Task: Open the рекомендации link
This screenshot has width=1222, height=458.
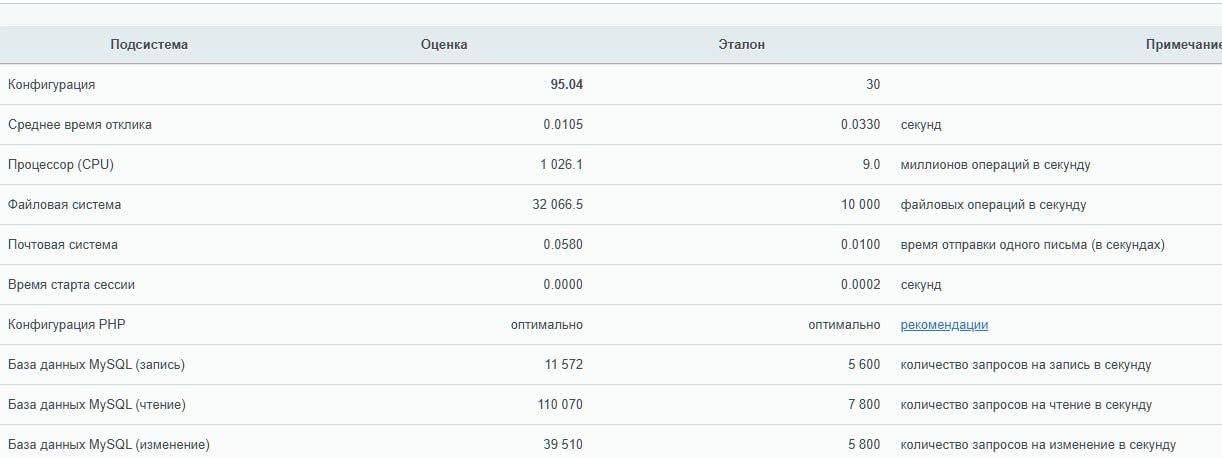Action: pyautogui.click(x=943, y=325)
